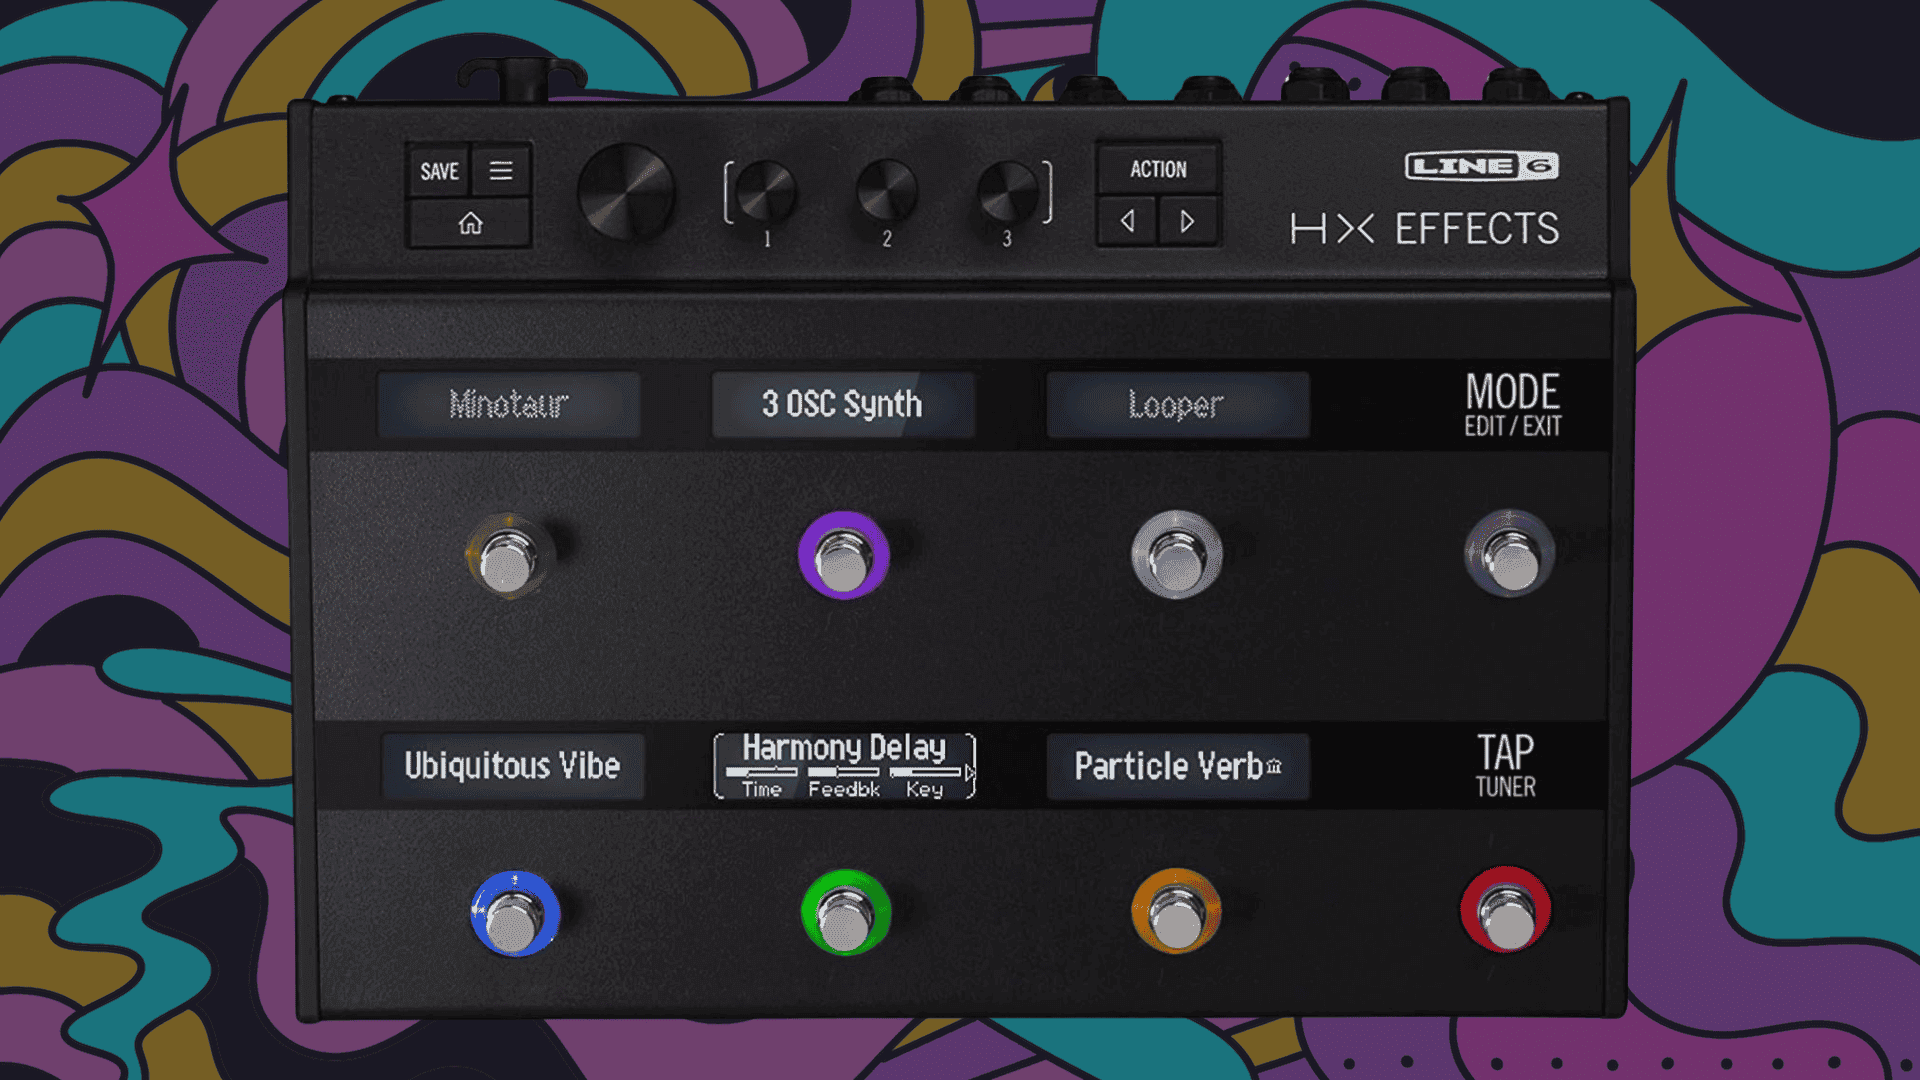
Task: Select the Particle Verb scribble strip
Action: click(1177, 767)
